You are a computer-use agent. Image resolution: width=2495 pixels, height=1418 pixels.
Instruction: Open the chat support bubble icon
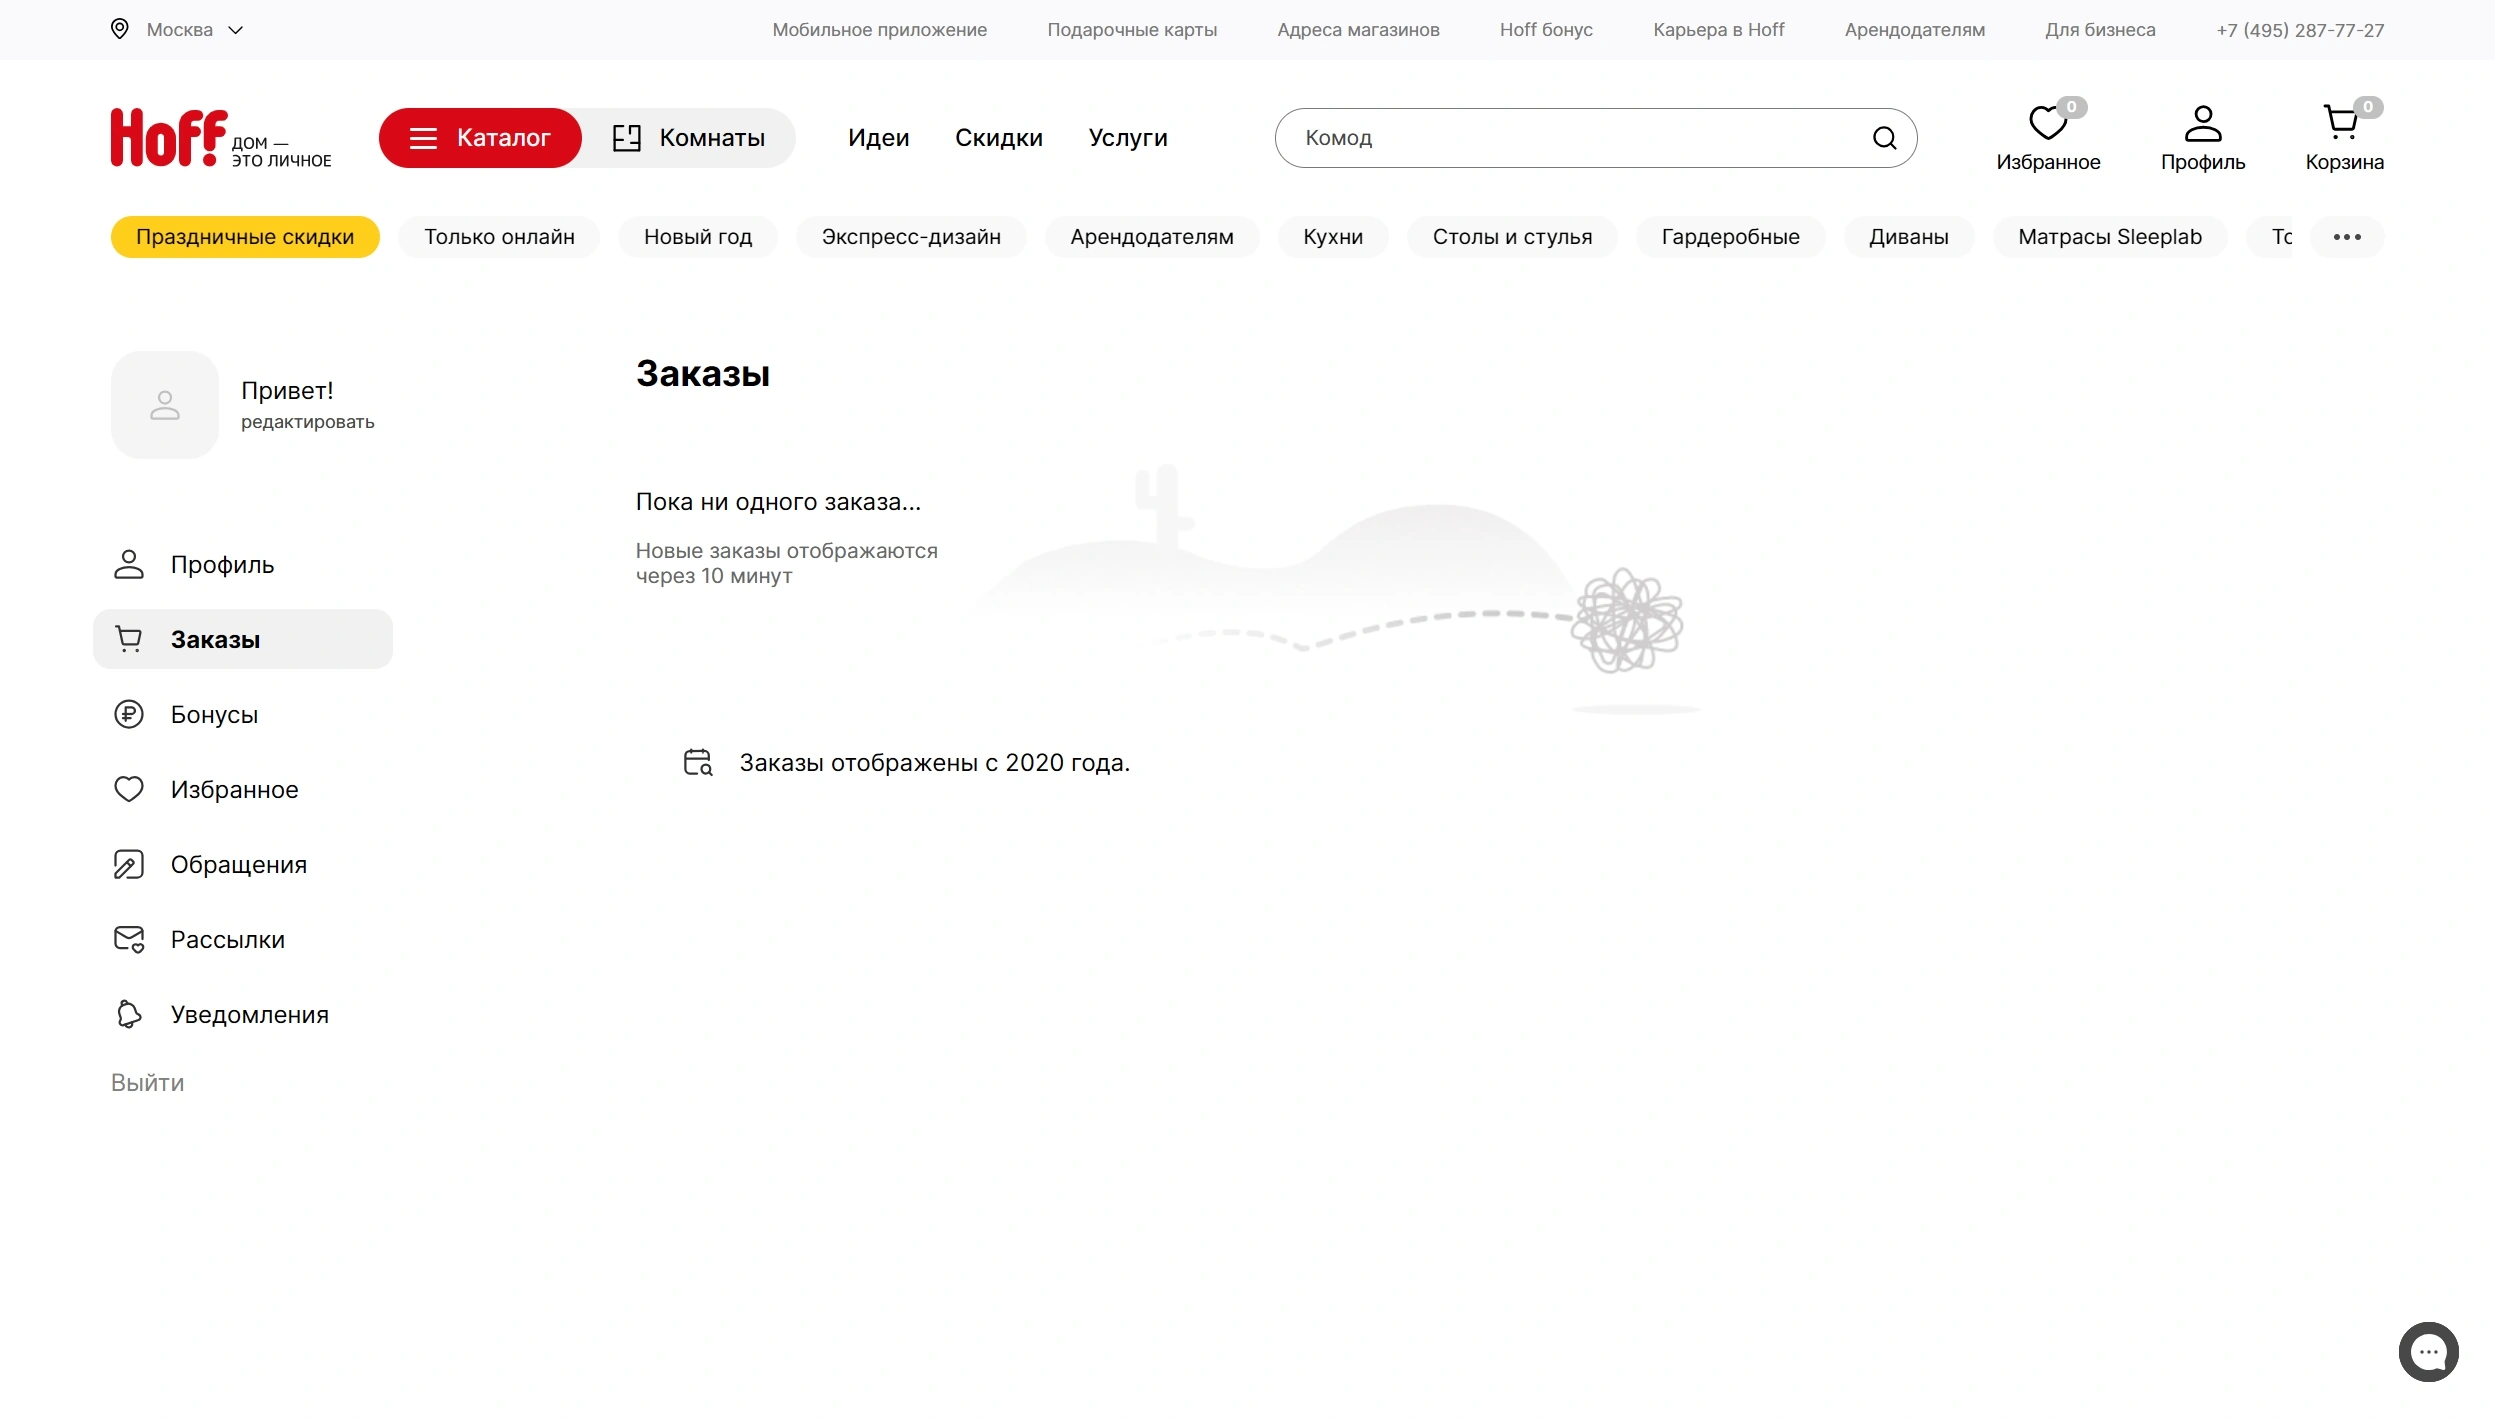(2428, 1351)
